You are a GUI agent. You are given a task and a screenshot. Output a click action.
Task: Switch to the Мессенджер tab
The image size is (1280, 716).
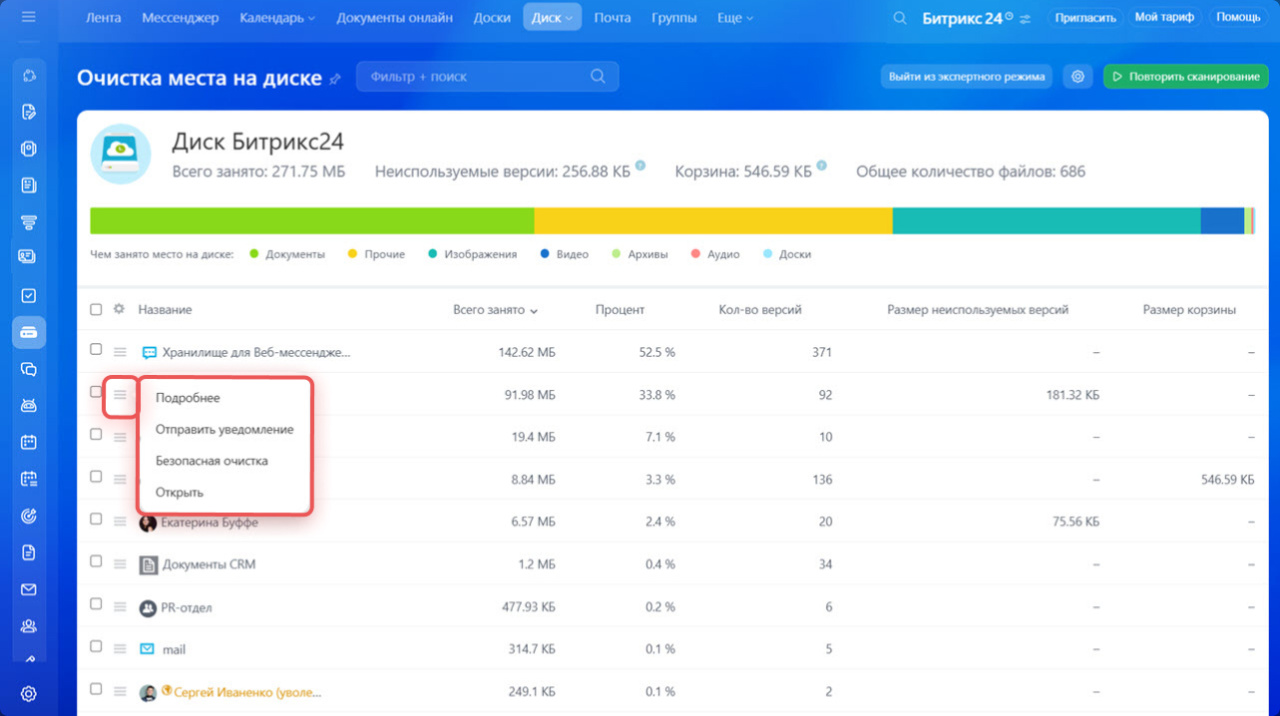coord(180,18)
